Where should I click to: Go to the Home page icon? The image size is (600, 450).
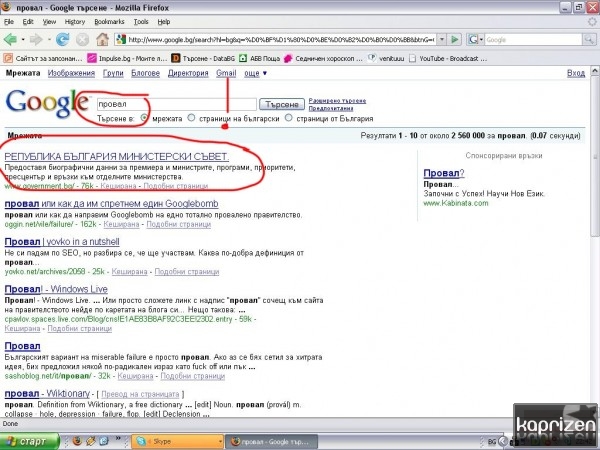pos(102,39)
